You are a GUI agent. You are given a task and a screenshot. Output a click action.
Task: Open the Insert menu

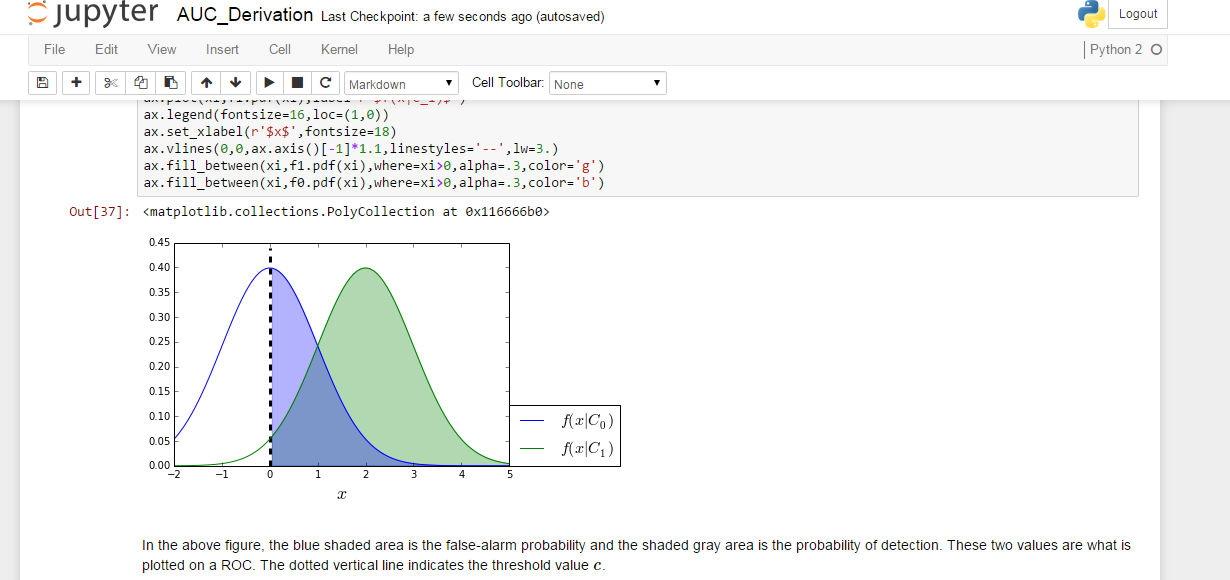point(222,49)
